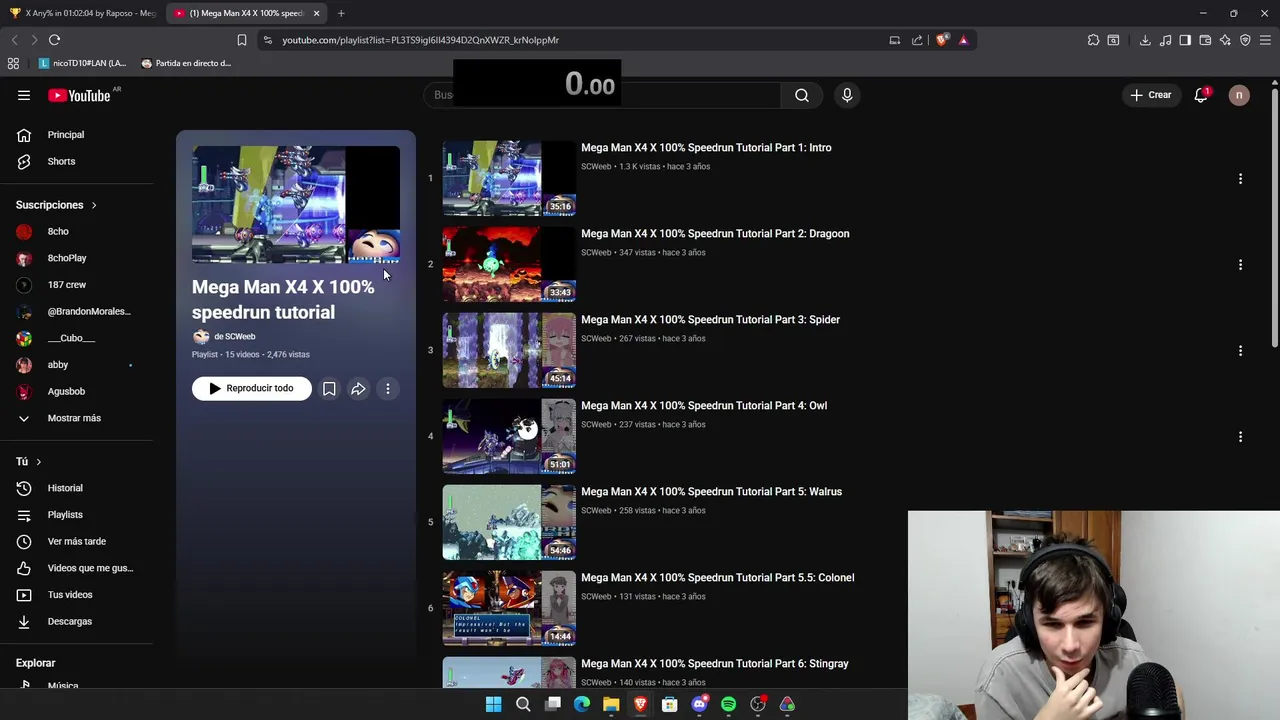Click the Crear button
Screen dimensions: 1280x720
[1151, 95]
